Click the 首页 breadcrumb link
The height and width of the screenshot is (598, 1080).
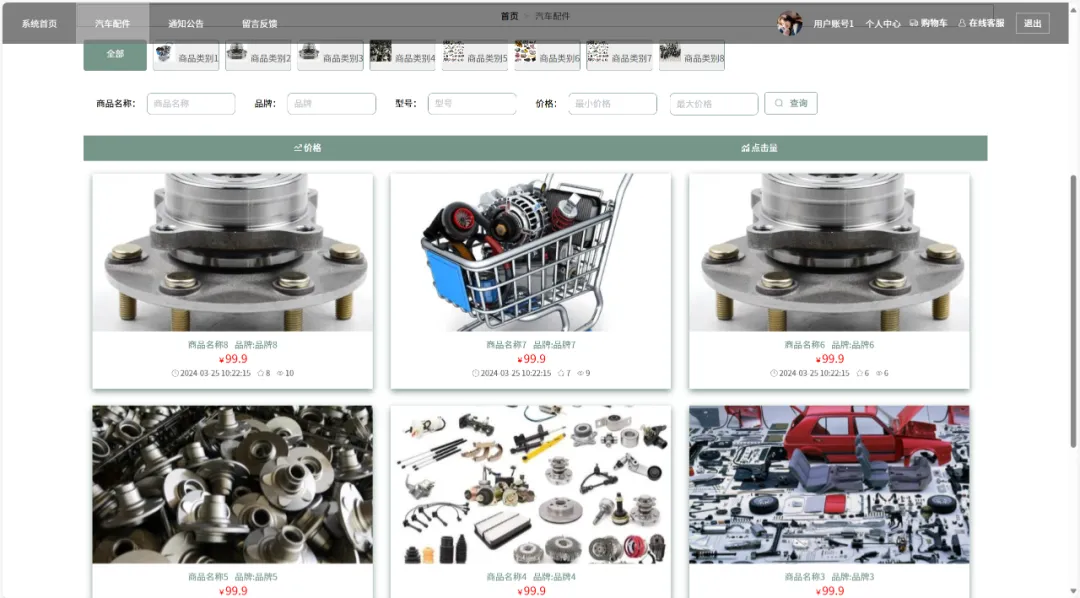tap(510, 16)
